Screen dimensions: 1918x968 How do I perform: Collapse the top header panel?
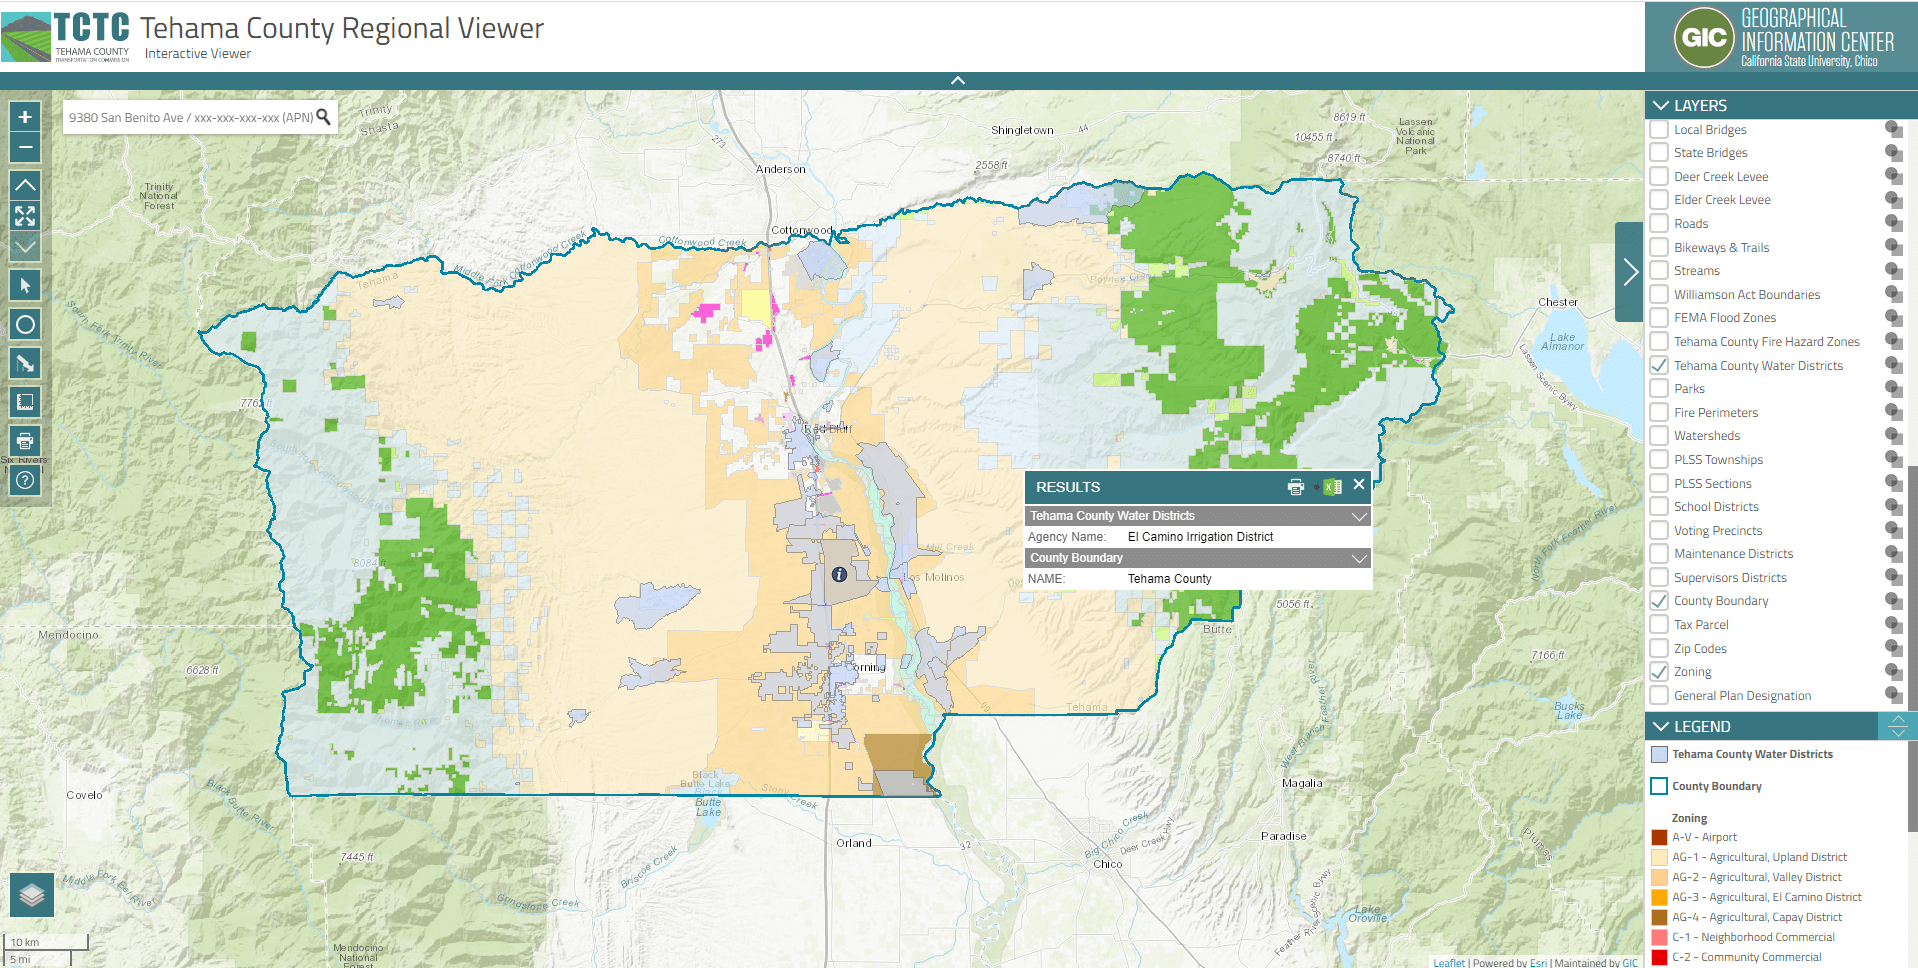[958, 80]
